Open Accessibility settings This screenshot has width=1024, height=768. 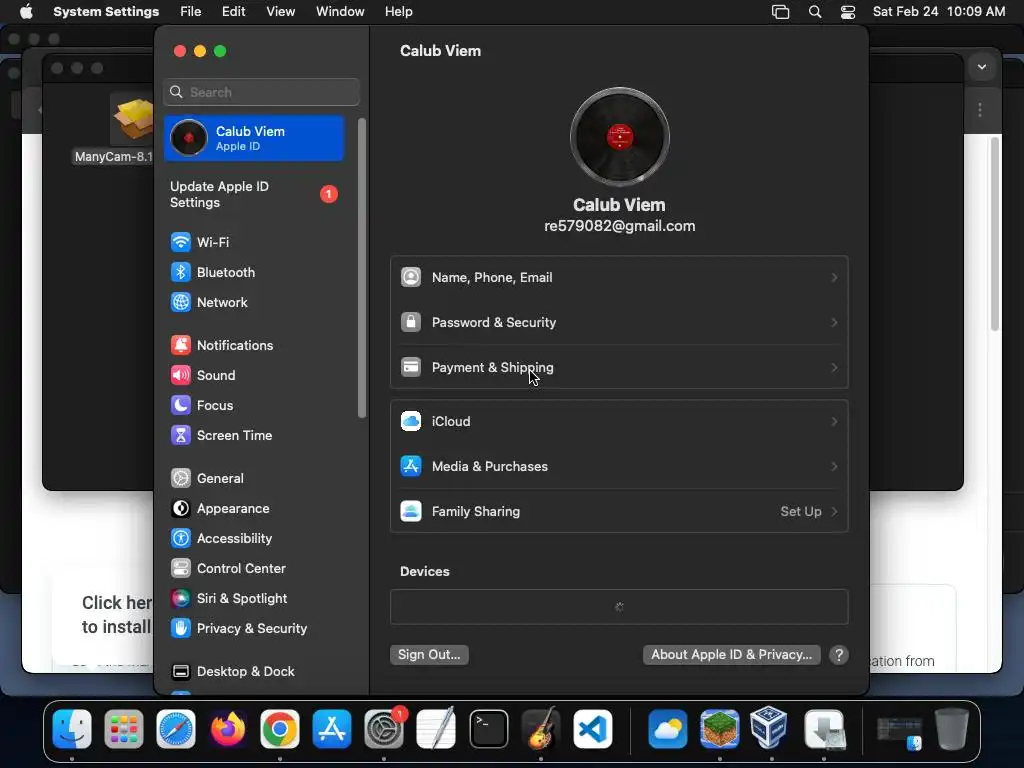pos(221,539)
